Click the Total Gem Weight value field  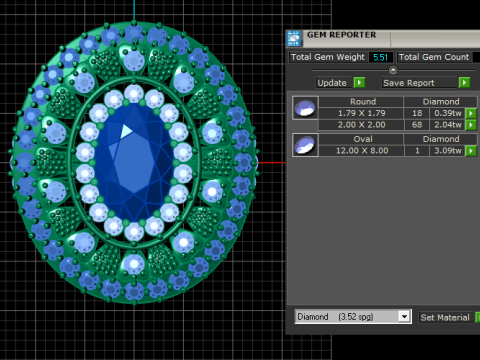pyautogui.click(x=381, y=57)
